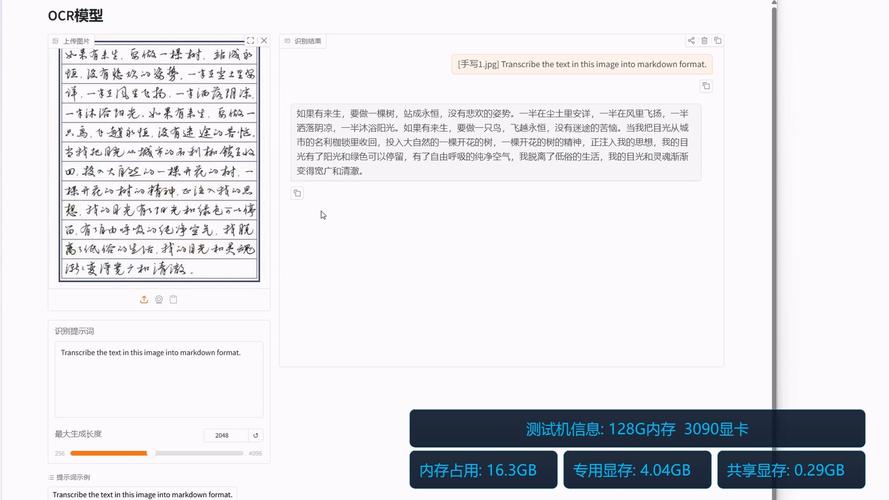Copy the user prompt message
This screenshot has height=500, width=889.
pyautogui.click(x=706, y=86)
